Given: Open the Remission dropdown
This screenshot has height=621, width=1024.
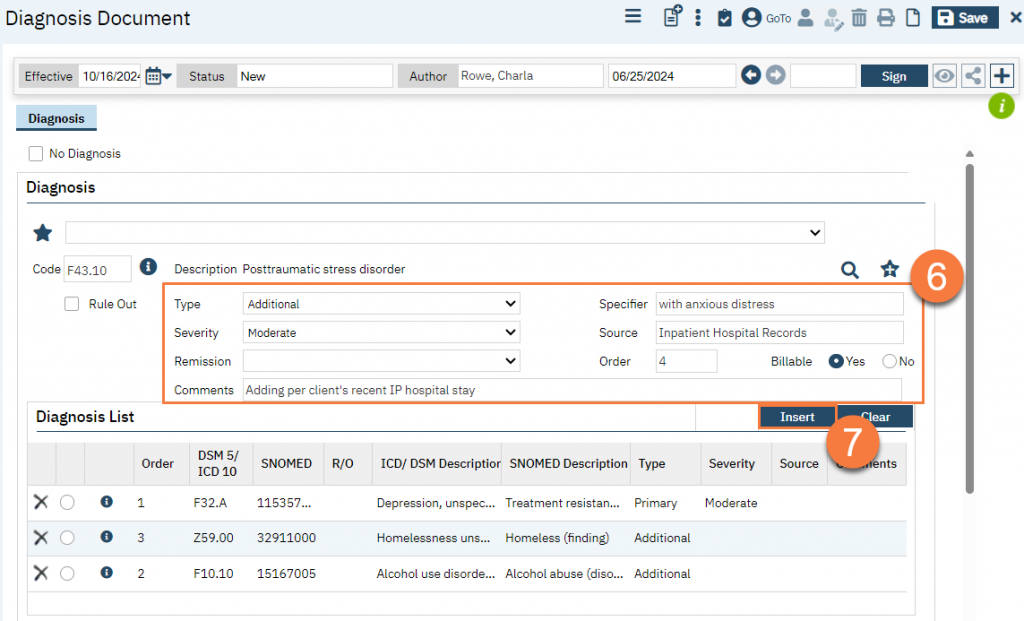Looking at the screenshot, I should coord(381,361).
